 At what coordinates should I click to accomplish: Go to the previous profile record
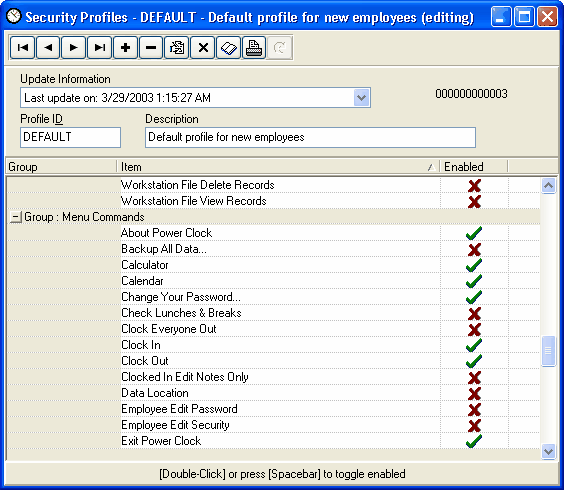click(48, 47)
